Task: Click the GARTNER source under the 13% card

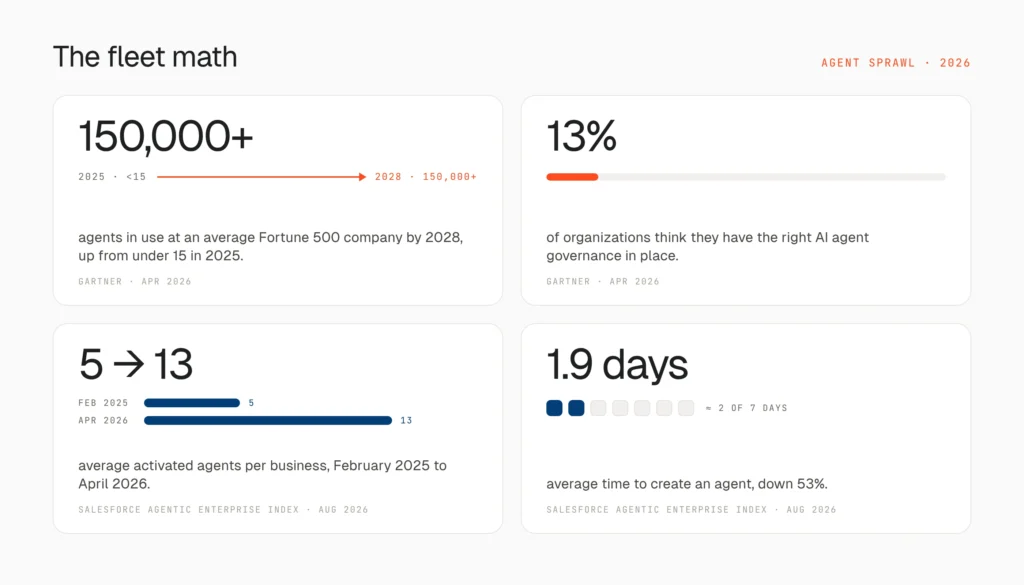Action: point(603,281)
